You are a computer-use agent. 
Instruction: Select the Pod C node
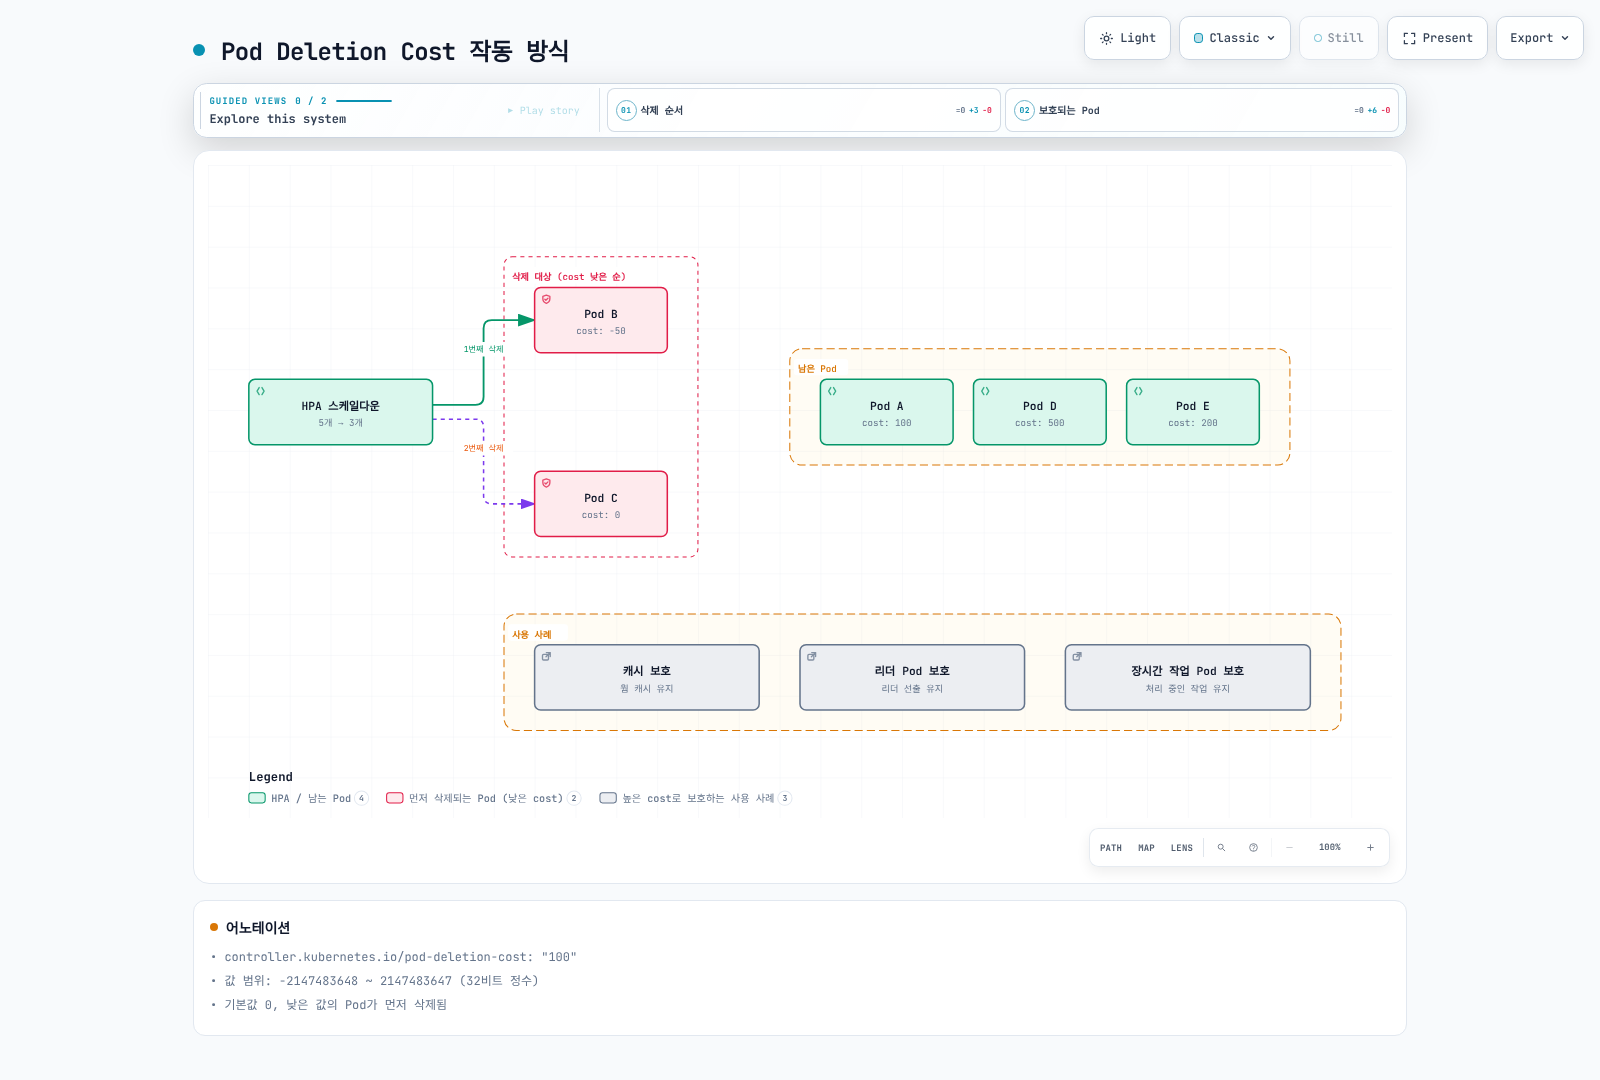coord(601,504)
